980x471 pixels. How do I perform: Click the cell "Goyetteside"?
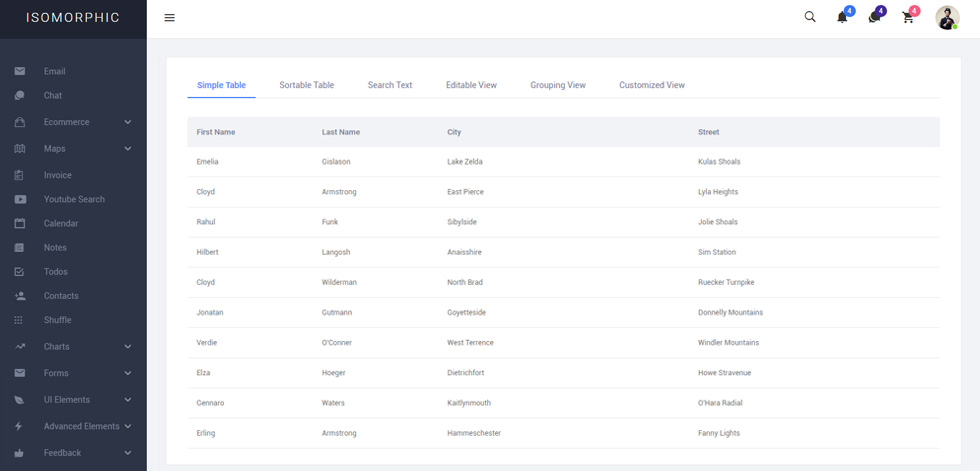[467, 312]
